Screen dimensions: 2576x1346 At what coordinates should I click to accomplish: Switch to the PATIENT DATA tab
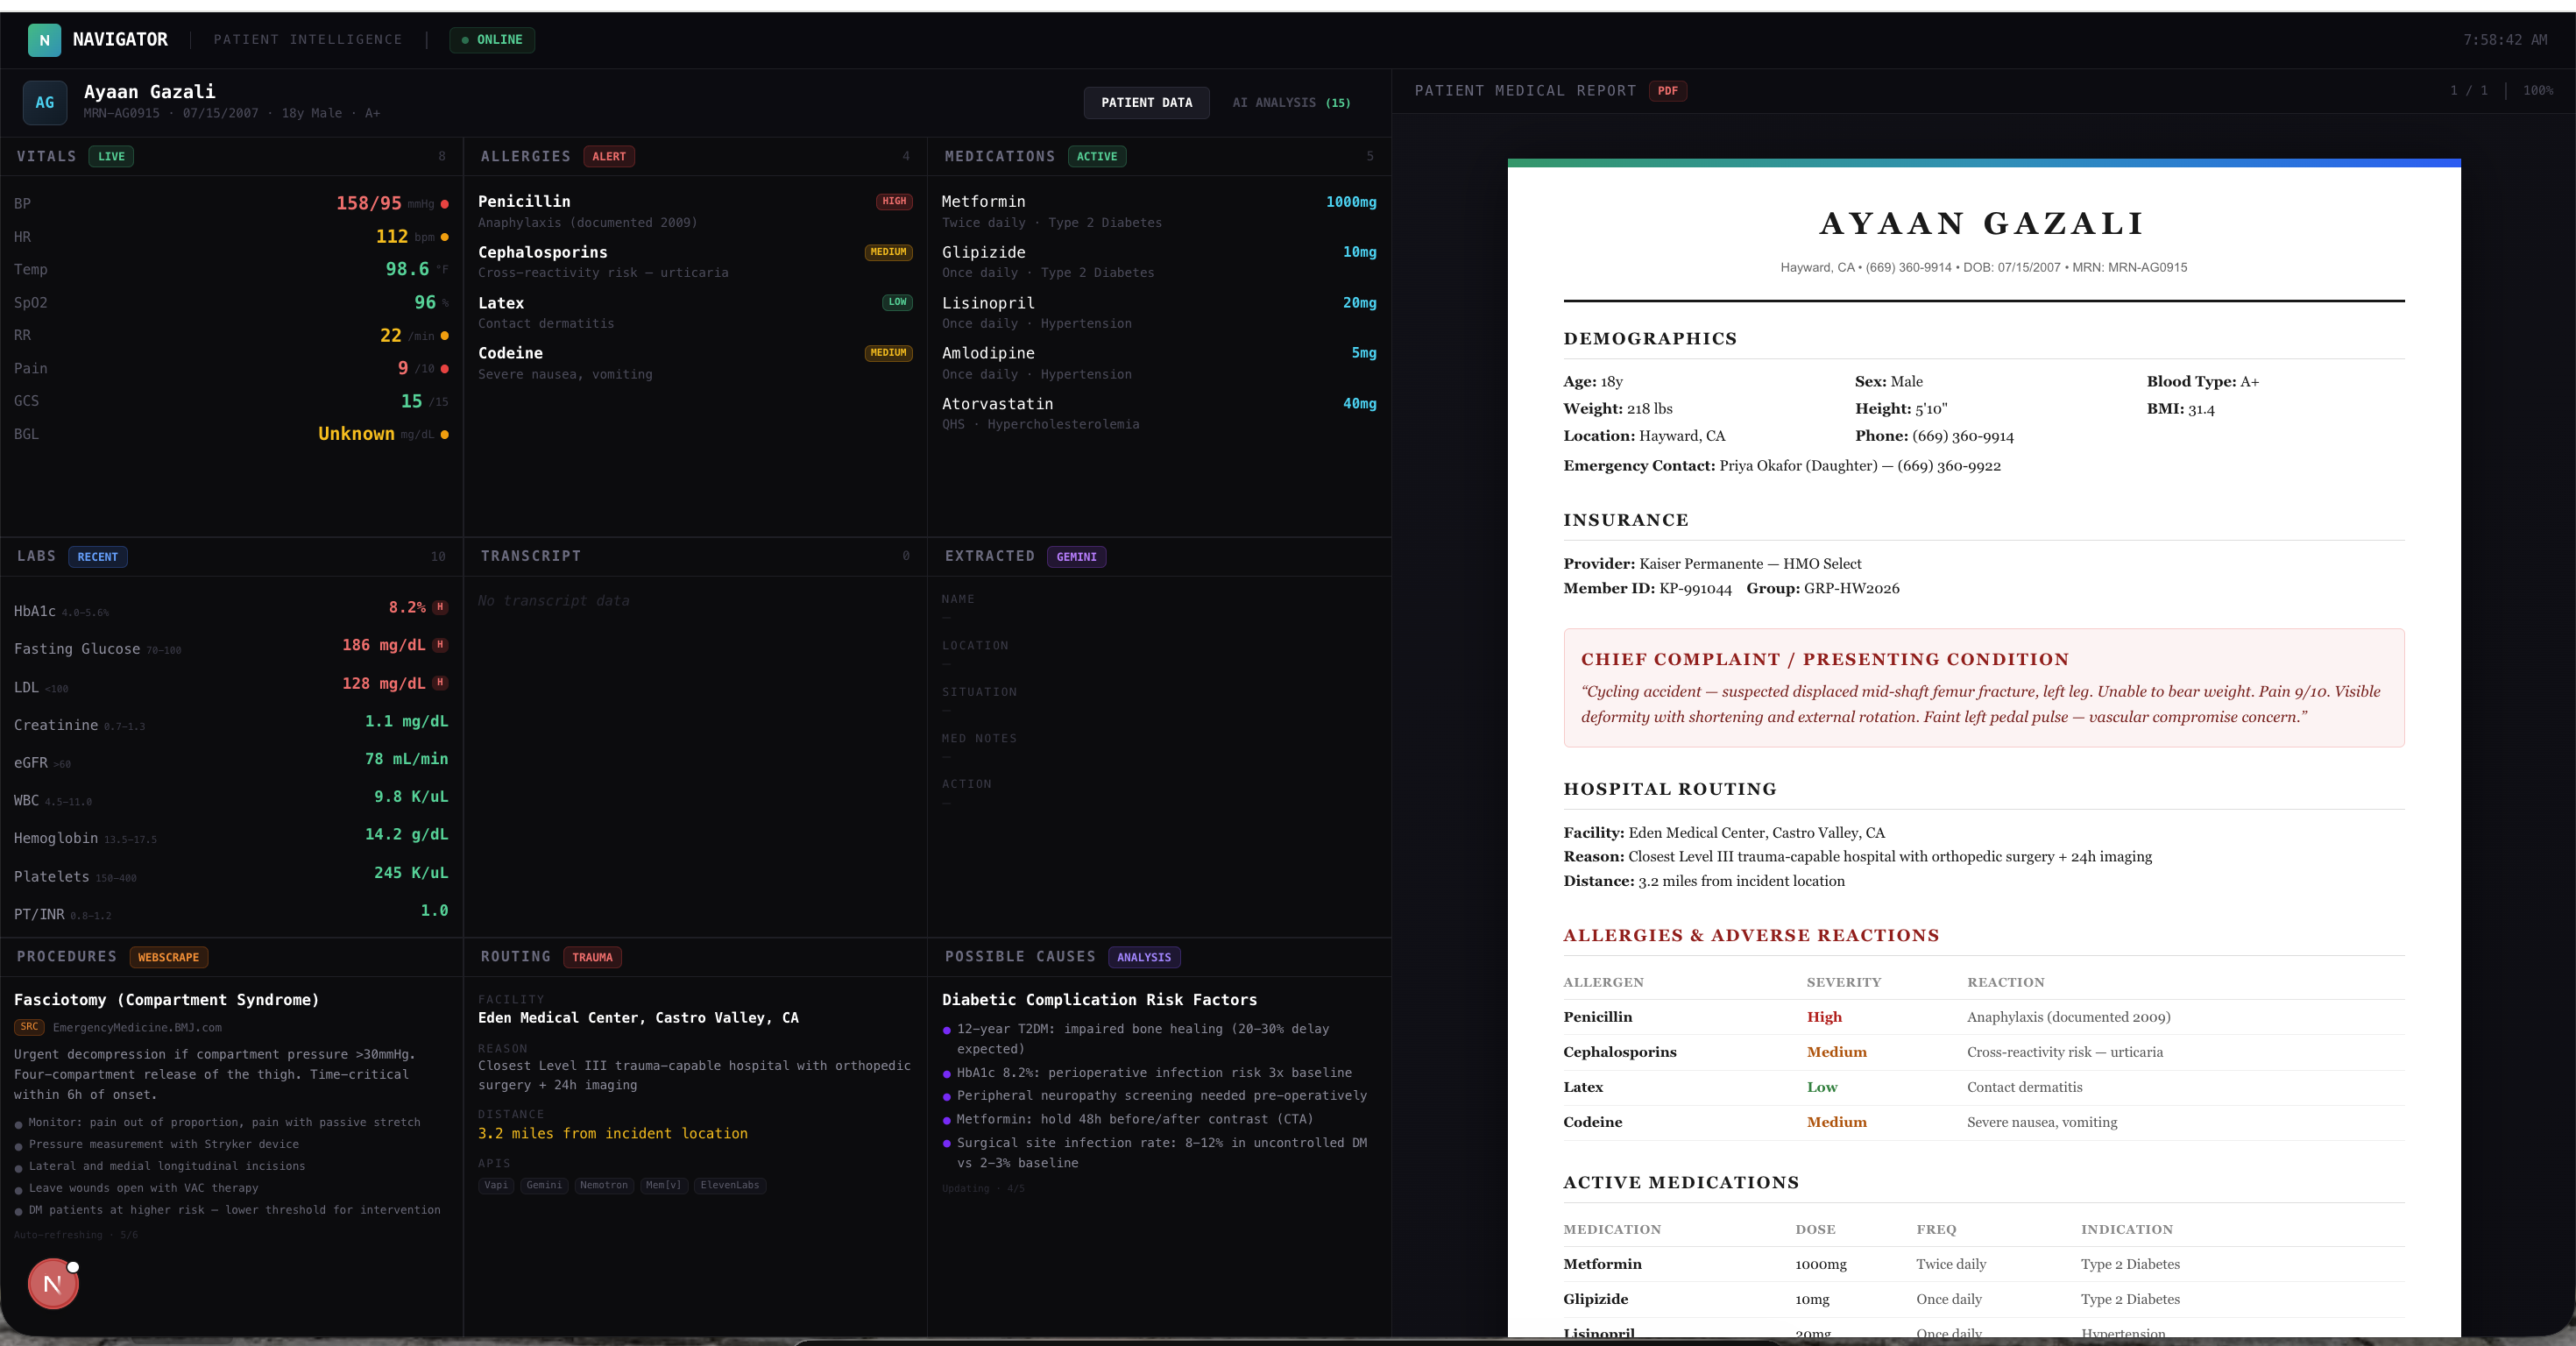(x=1146, y=103)
